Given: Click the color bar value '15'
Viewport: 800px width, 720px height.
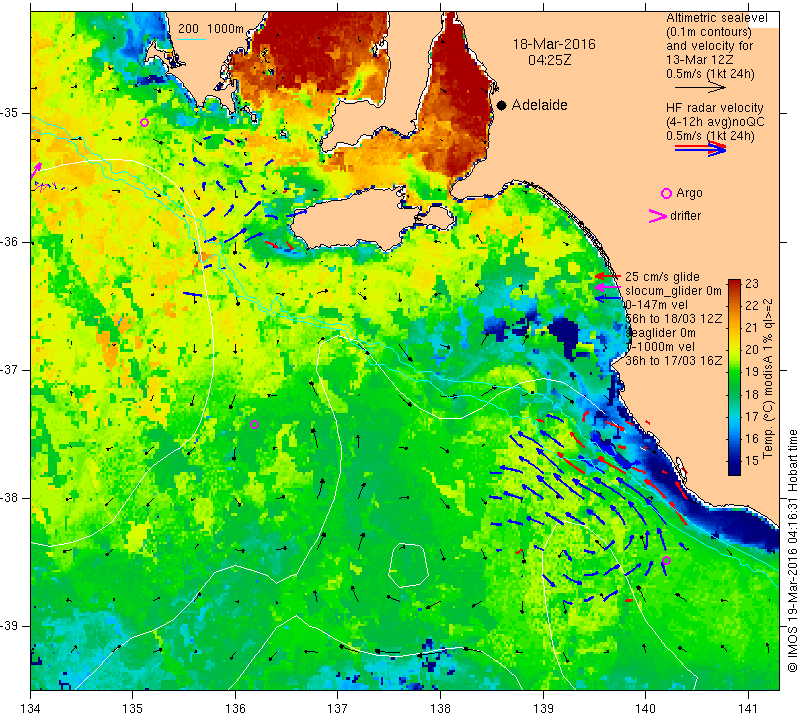Looking at the screenshot, I should [x=752, y=460].
